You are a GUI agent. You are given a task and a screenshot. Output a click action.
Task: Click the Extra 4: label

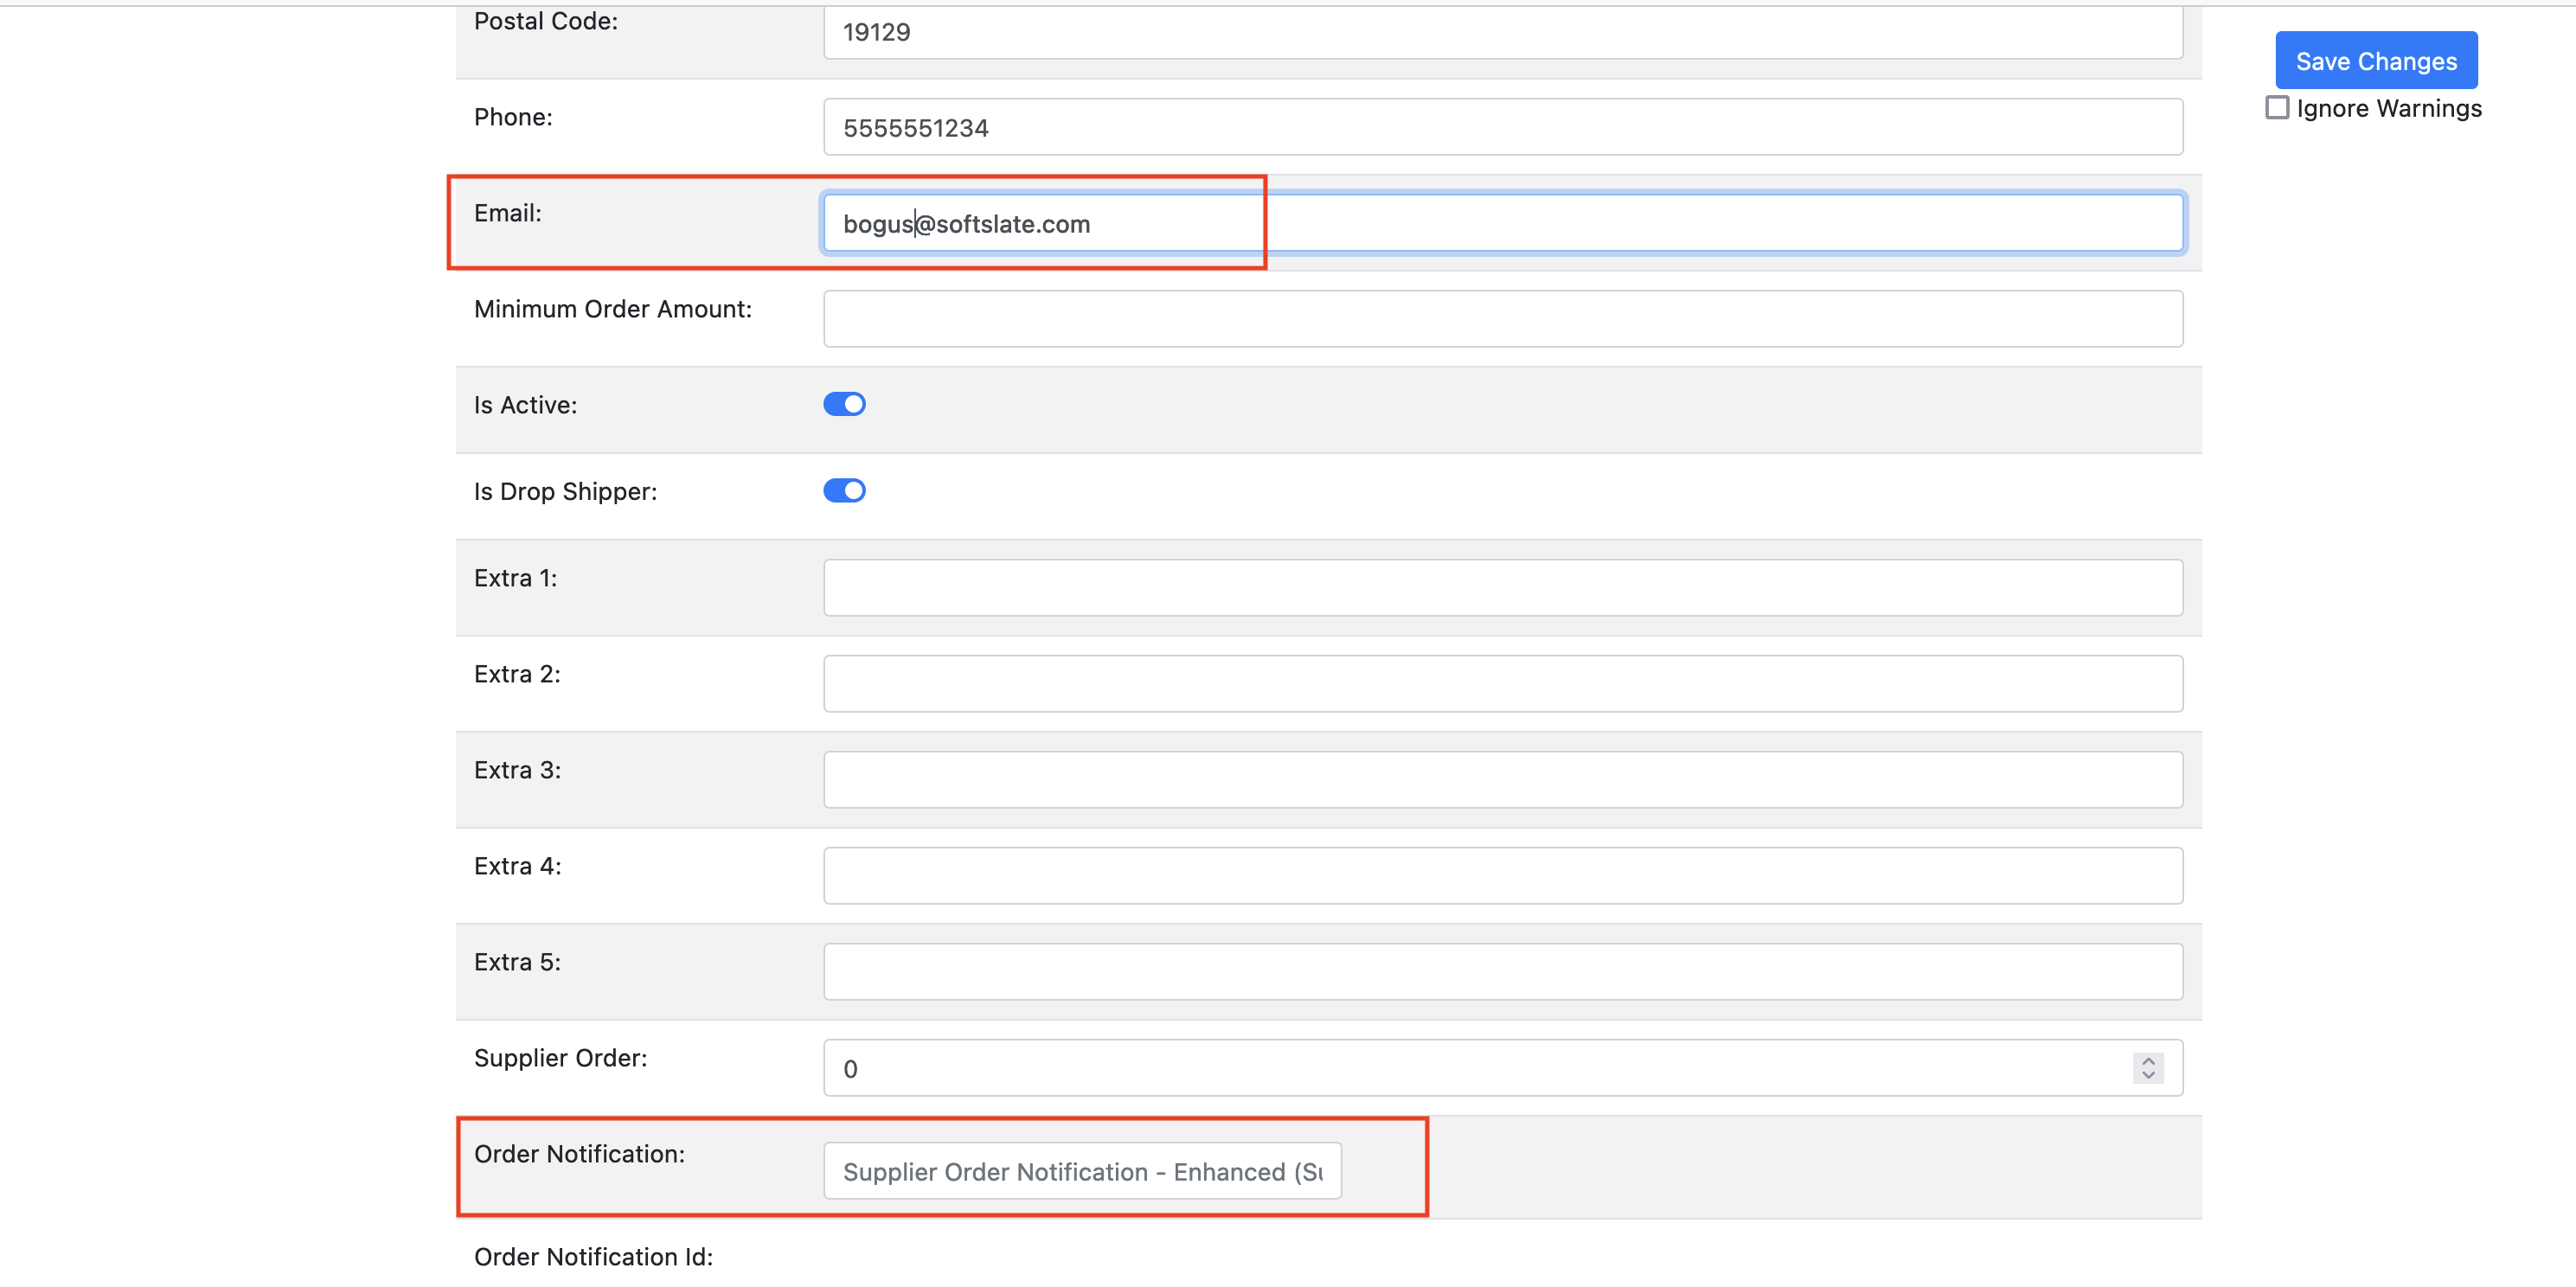coord(518,866)
